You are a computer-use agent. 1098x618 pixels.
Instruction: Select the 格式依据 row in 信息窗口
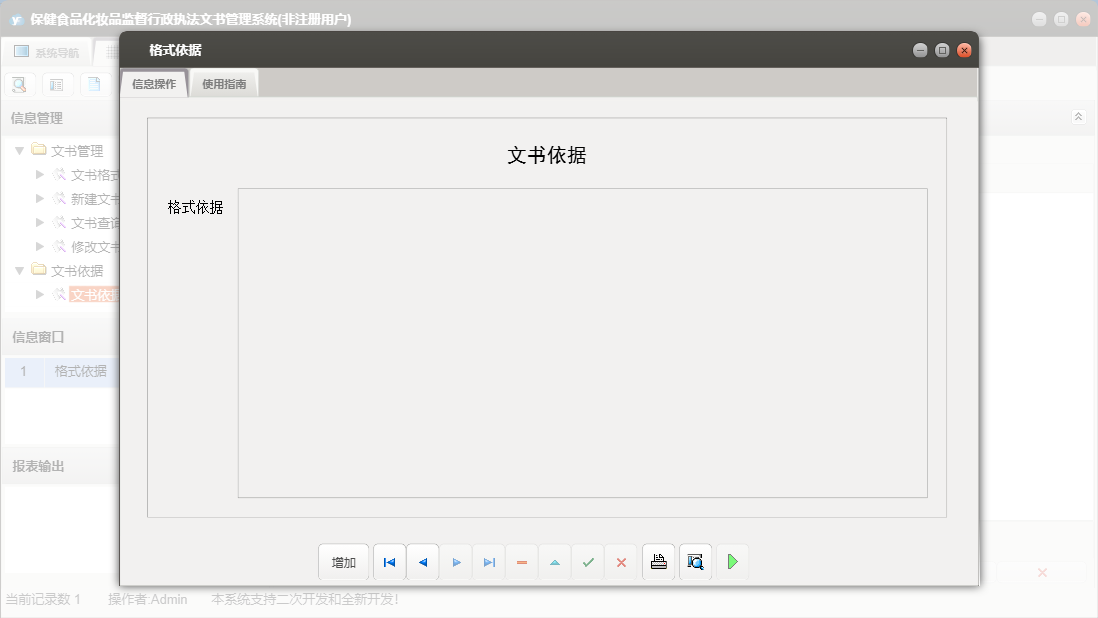point(80,371)
